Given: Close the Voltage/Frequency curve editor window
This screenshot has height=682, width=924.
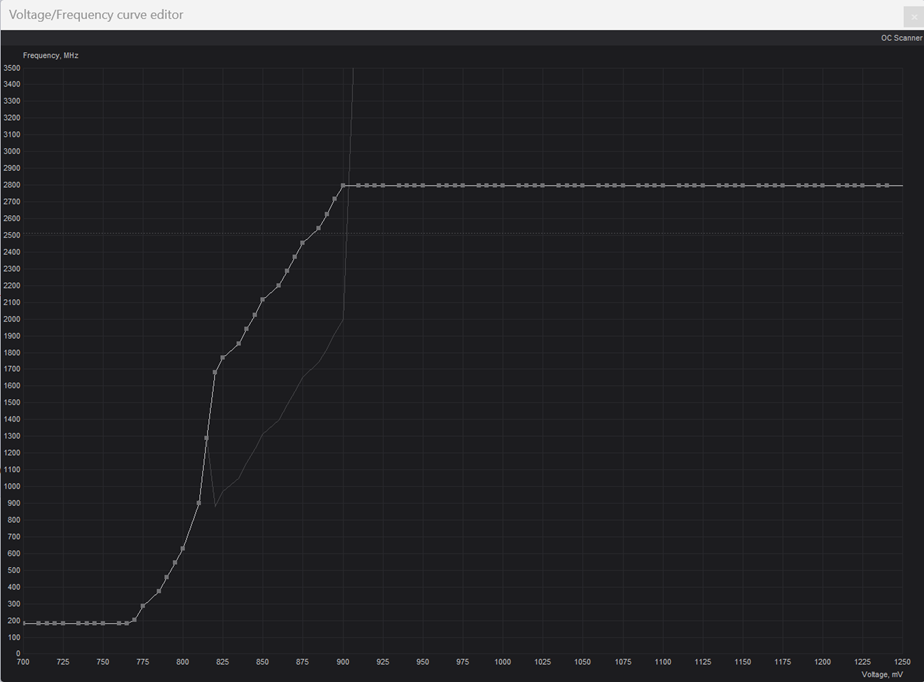Looking at the screenshot, I should [x=914, y=17].
